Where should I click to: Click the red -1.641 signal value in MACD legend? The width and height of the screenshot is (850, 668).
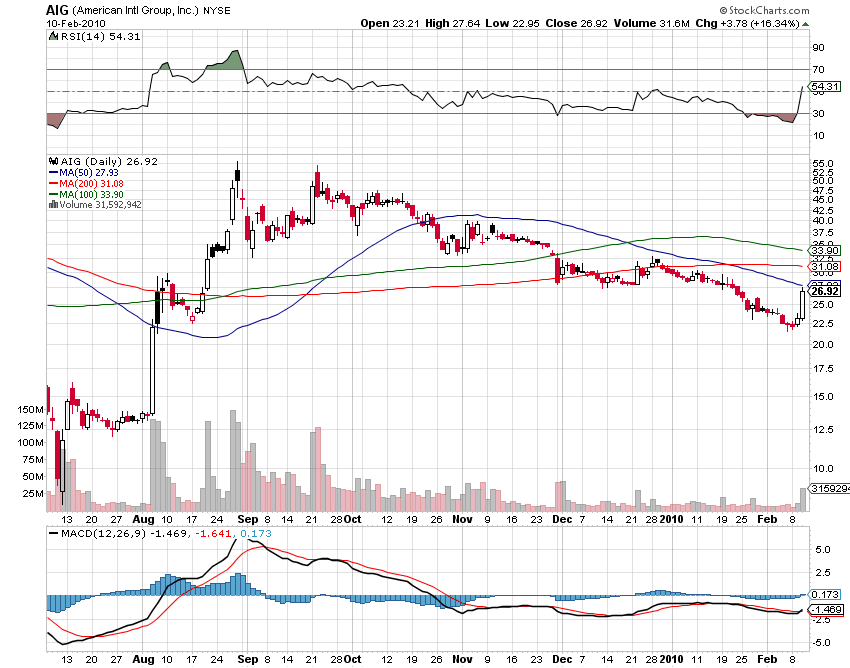(x=213, y=534)
